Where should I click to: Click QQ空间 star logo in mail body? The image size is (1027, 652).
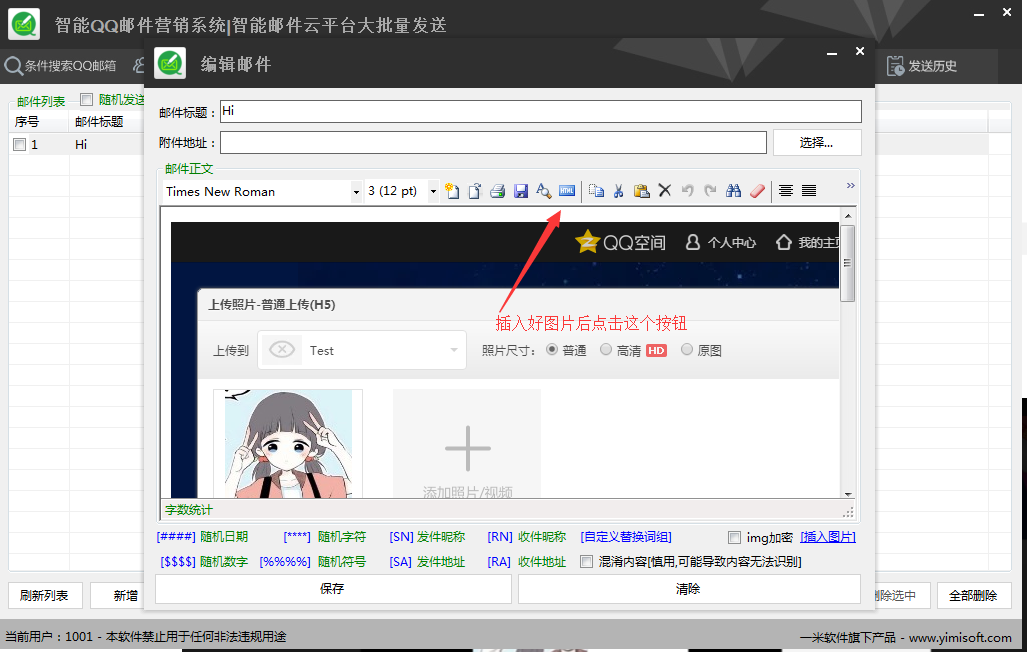tap(588, 242)
